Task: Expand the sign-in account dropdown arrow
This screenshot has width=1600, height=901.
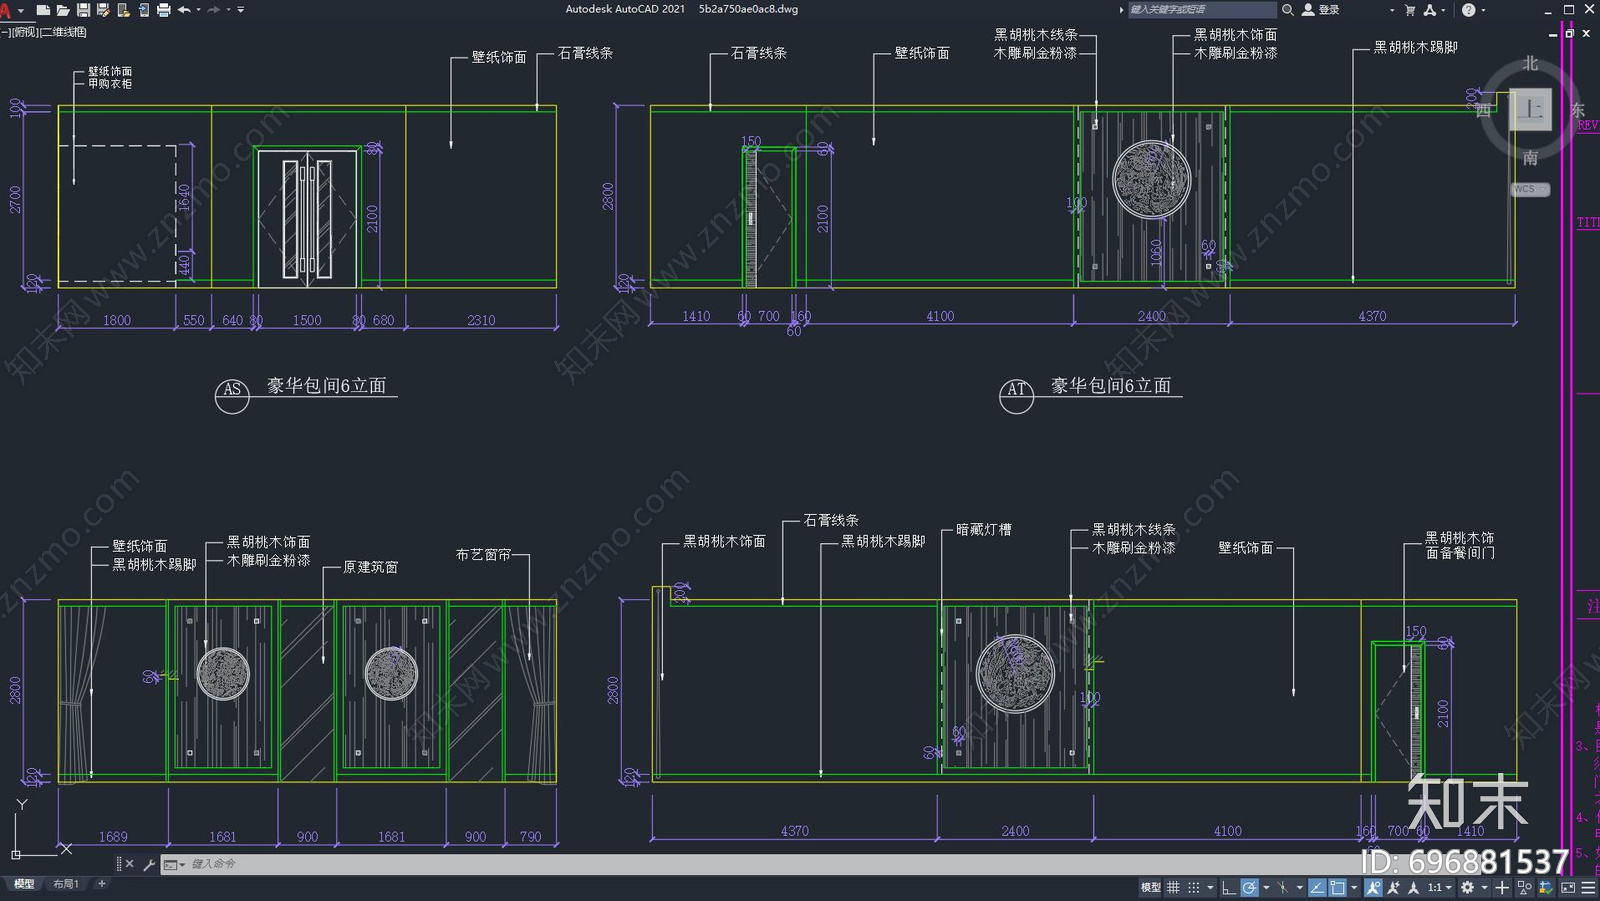Action: click(x=1392, y=10)
